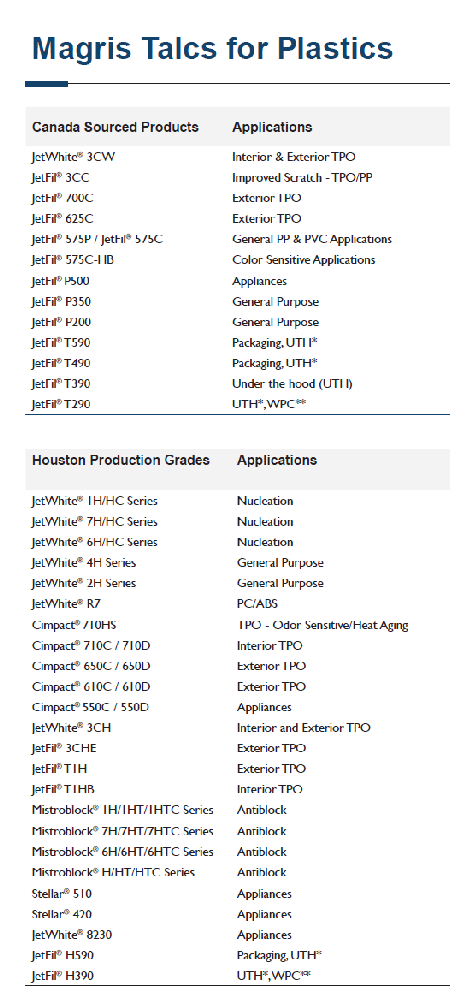This screenshot has width=450, height=999.
Task: Select JetFil T290 product row
Action: pos(238,404)
